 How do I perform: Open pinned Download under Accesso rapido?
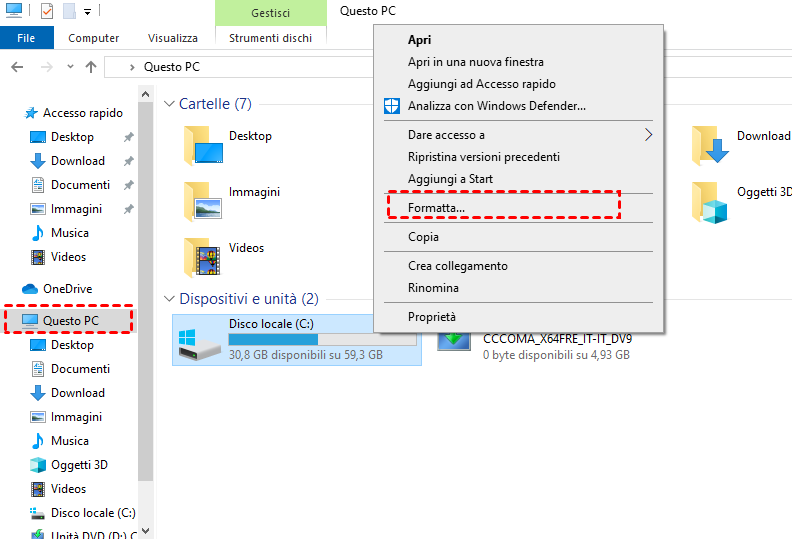point(78,161)
